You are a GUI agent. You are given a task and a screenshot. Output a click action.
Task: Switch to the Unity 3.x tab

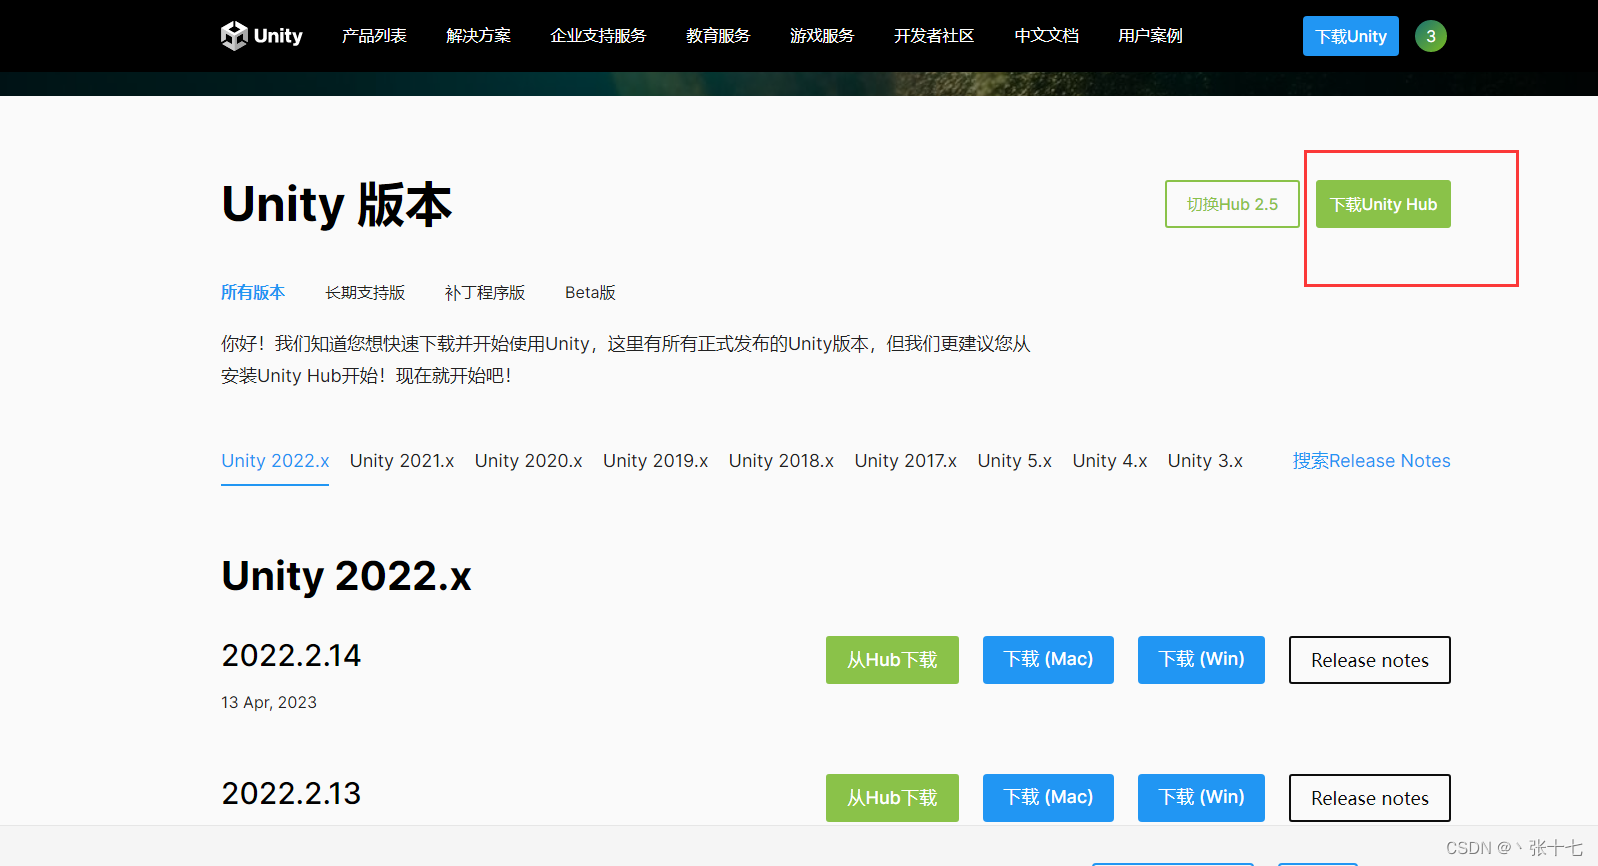click(x=1205, y=461)
